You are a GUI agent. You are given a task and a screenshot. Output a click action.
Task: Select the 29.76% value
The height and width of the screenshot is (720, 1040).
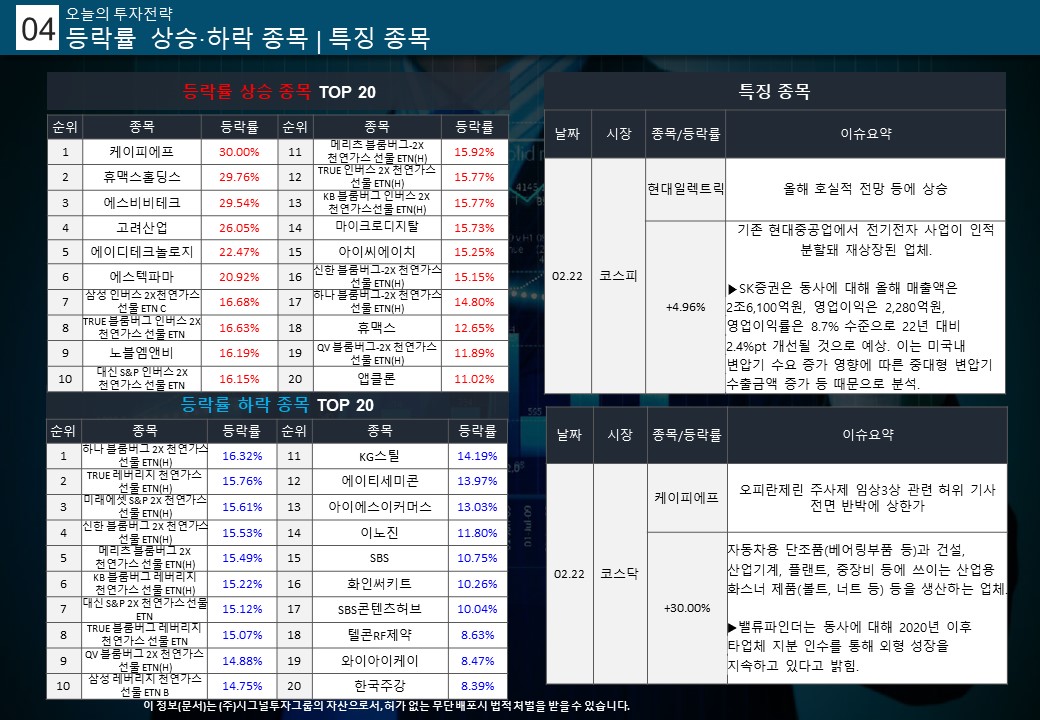(x=239, y=177)
